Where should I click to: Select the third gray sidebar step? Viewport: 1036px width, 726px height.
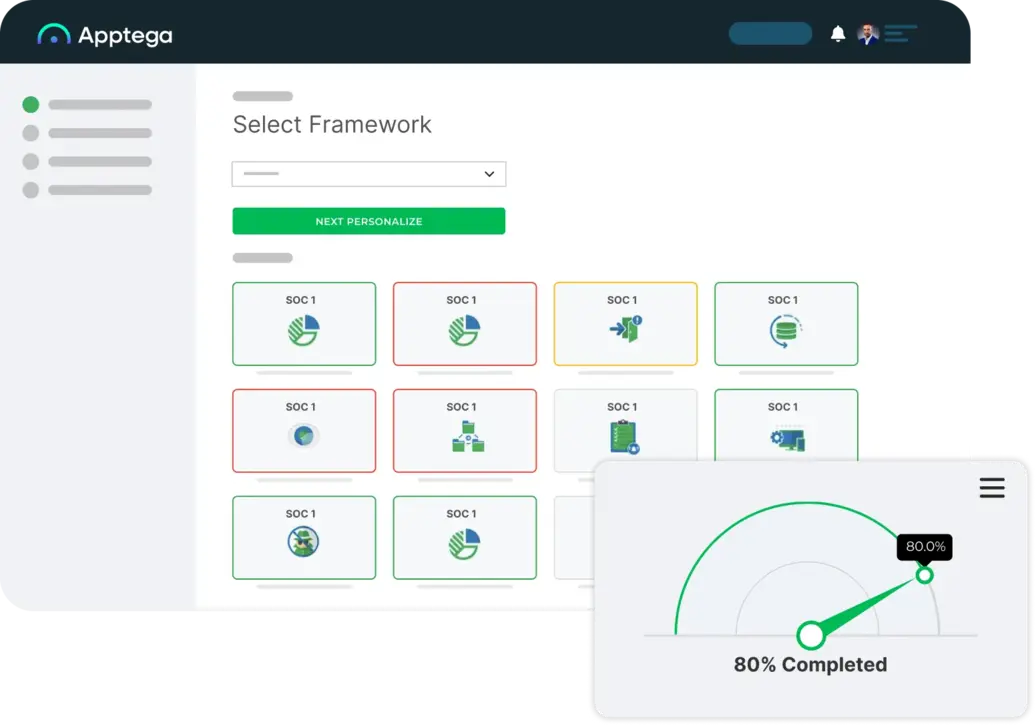tap(30, 161)
